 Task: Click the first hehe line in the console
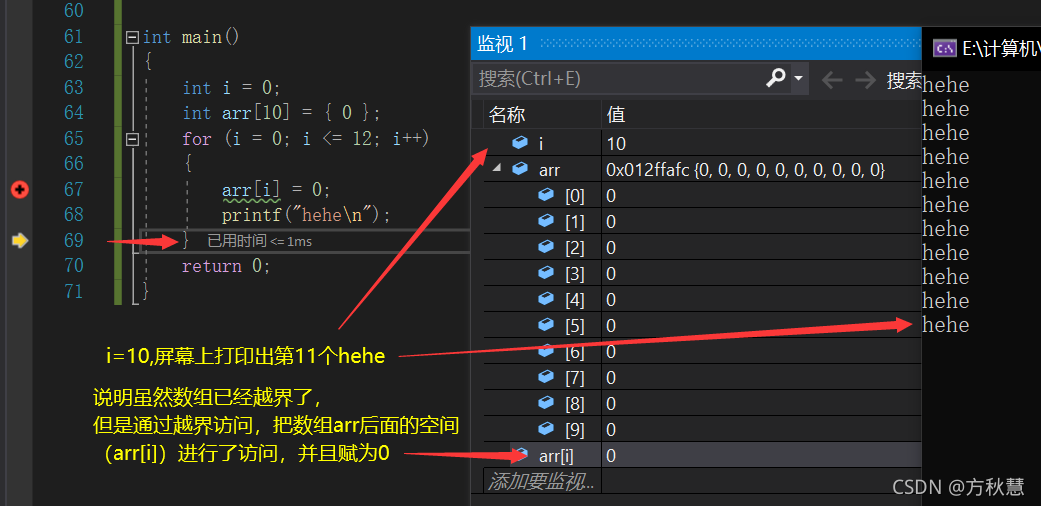pos(945,84)
